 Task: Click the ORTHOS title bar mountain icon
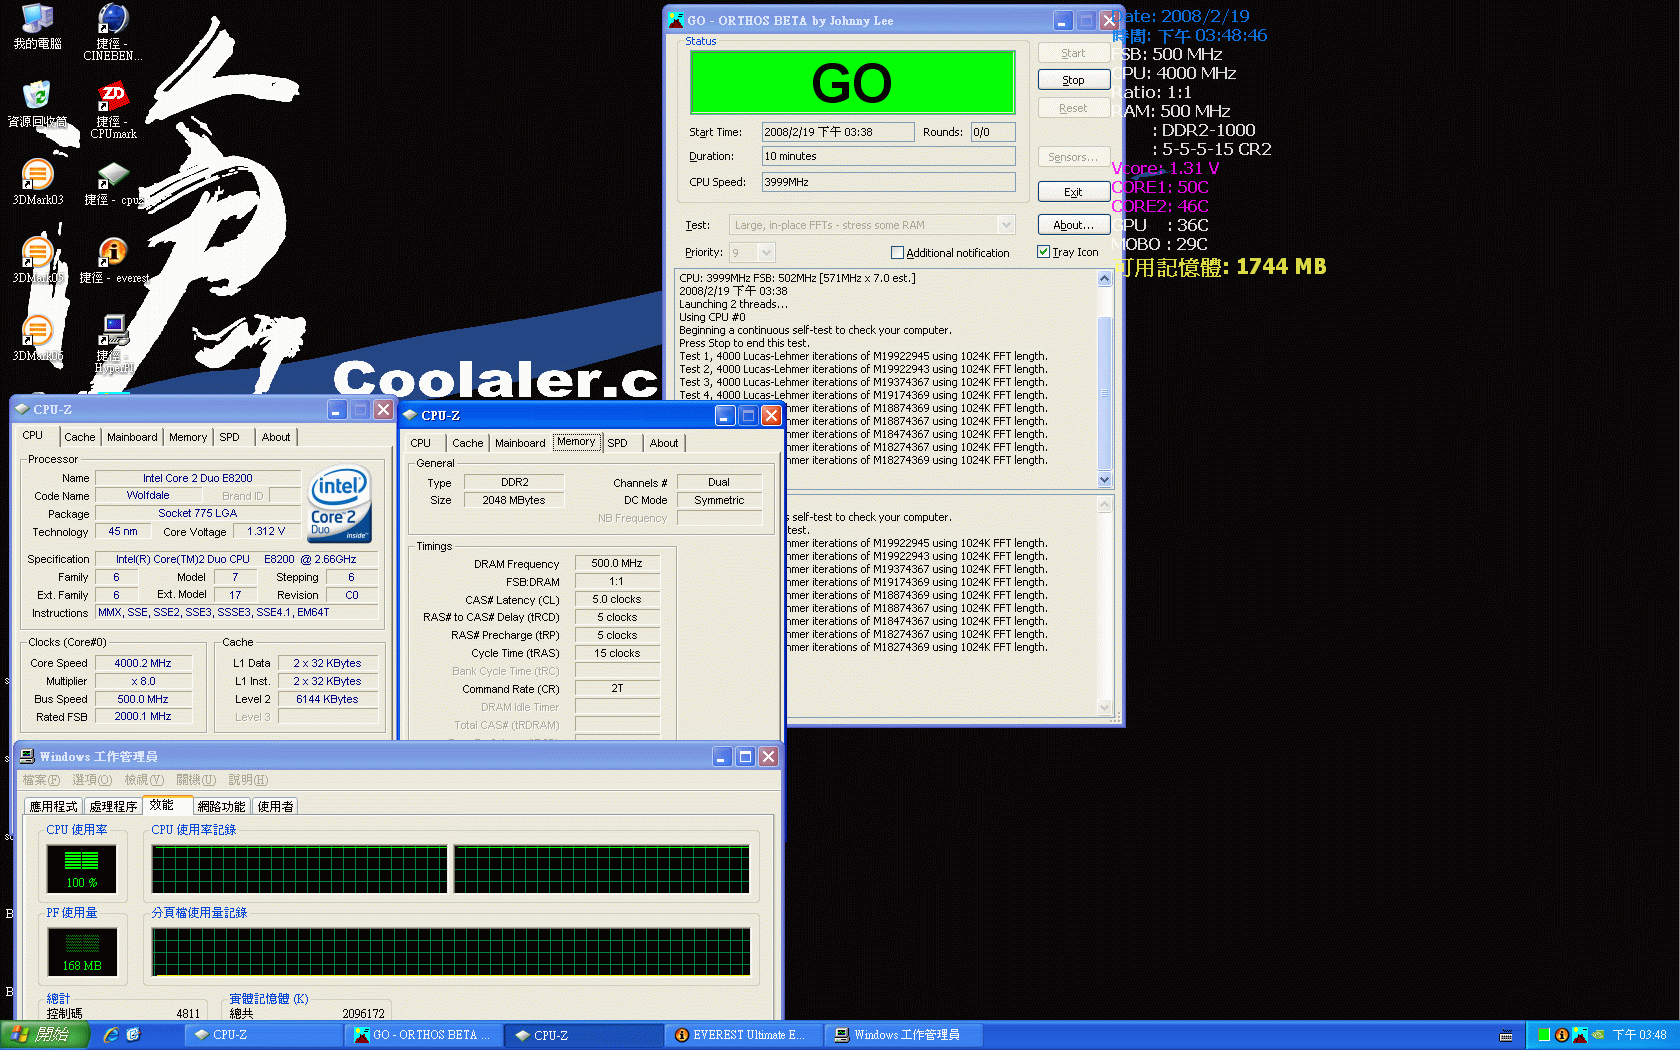click(676, 20)
